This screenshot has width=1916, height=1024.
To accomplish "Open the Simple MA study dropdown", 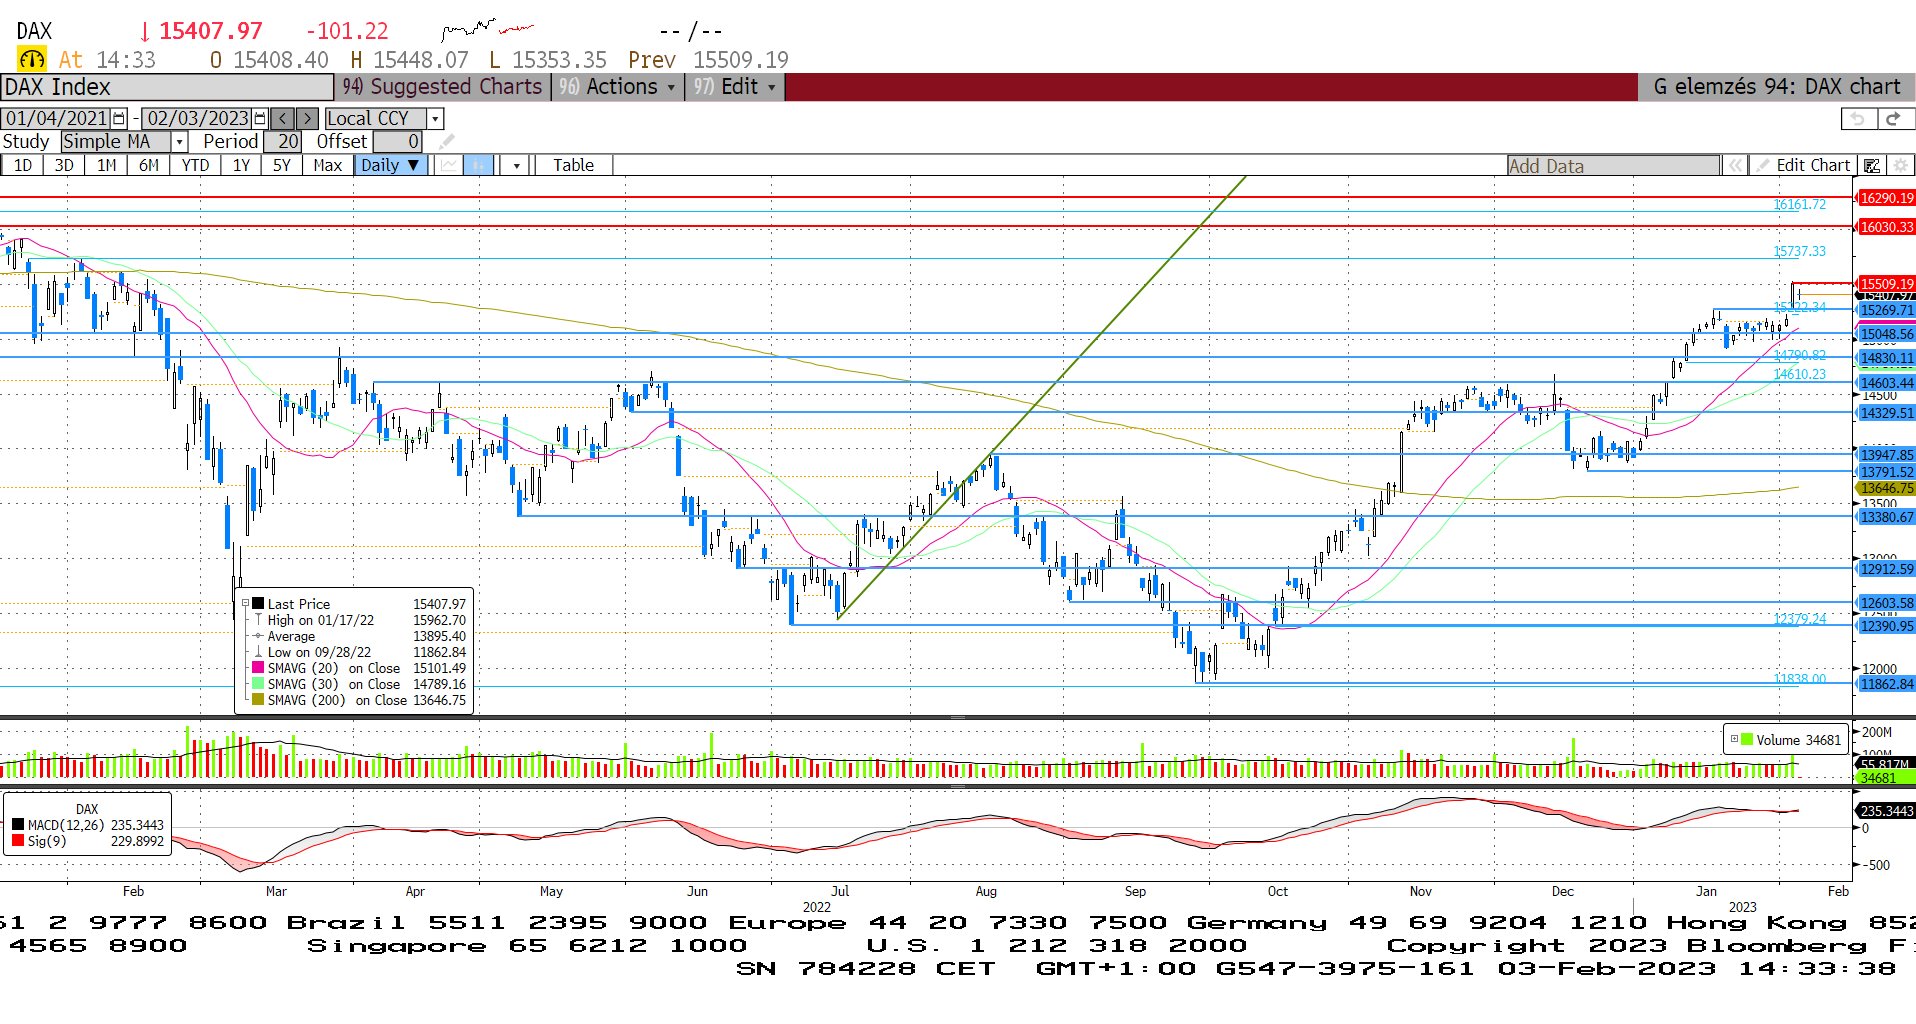I will coord(179,142).
